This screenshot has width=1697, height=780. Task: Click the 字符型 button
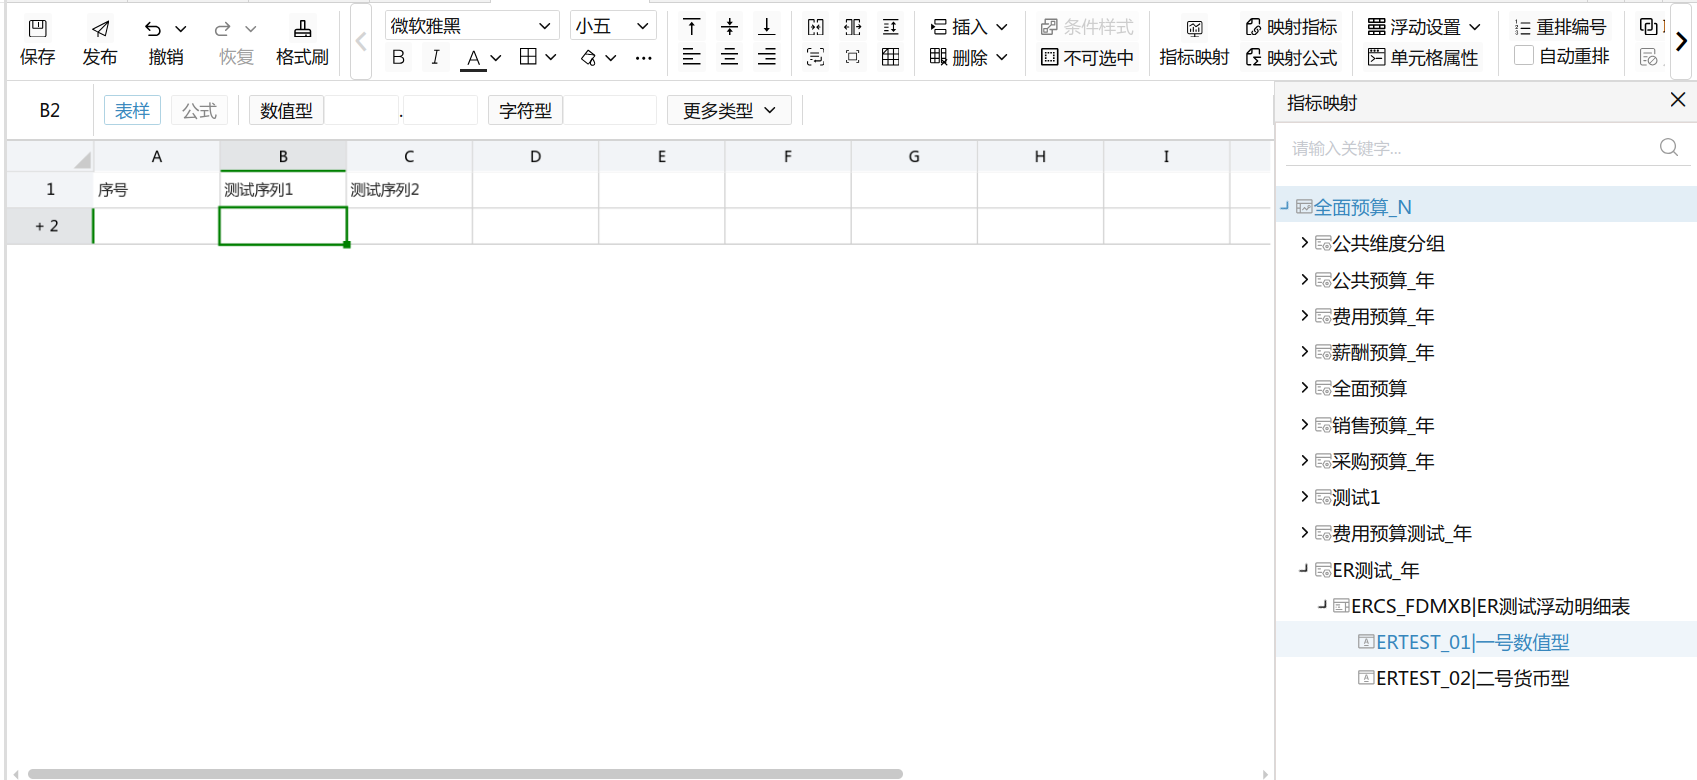click(x=525, y=111)
